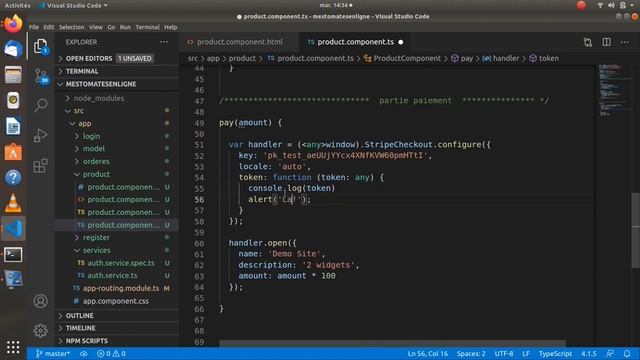Collapse the product folder

point(117,174)
